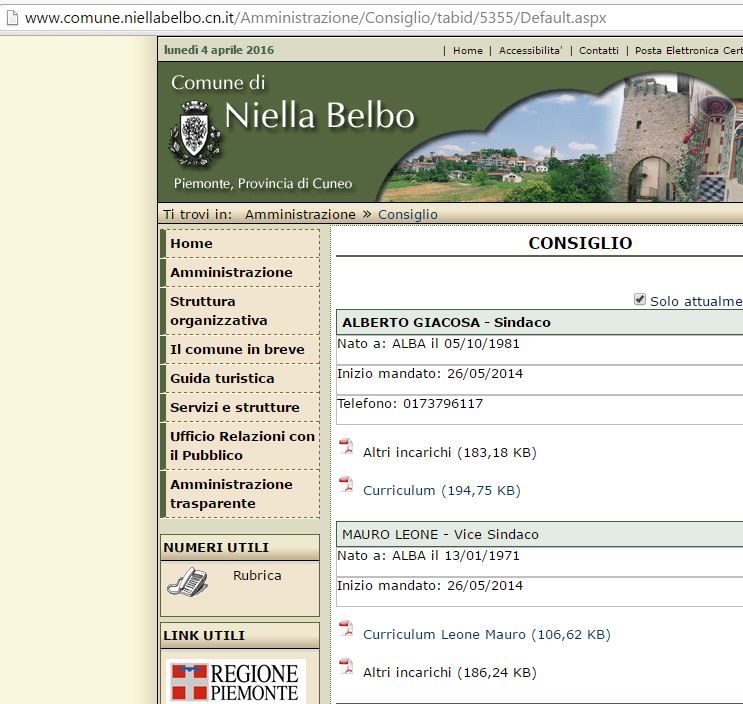743x704 pixels.
Task: Click Amministrazione in the breadcrumb trail
Action: point(300,214)
